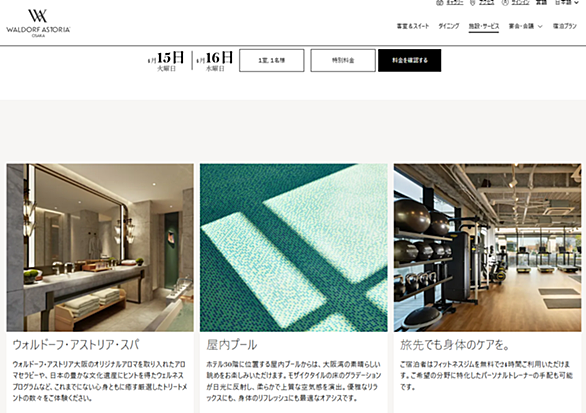Viewport: 586px width, 413px height.
Task: Open the 1室, 1名様 room guest selector
Action: (272, 60)
